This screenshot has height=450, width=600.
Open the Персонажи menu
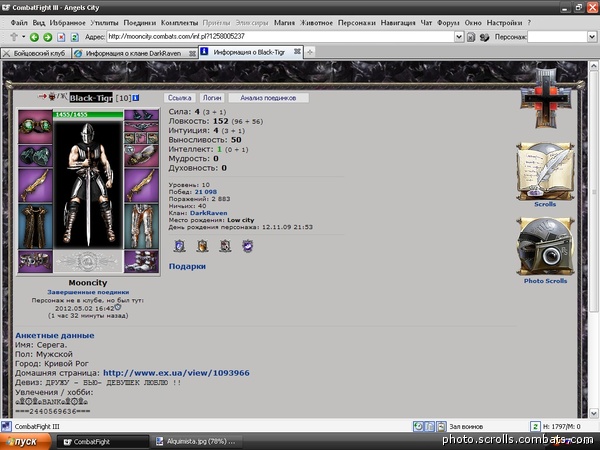tap(357, 23)
